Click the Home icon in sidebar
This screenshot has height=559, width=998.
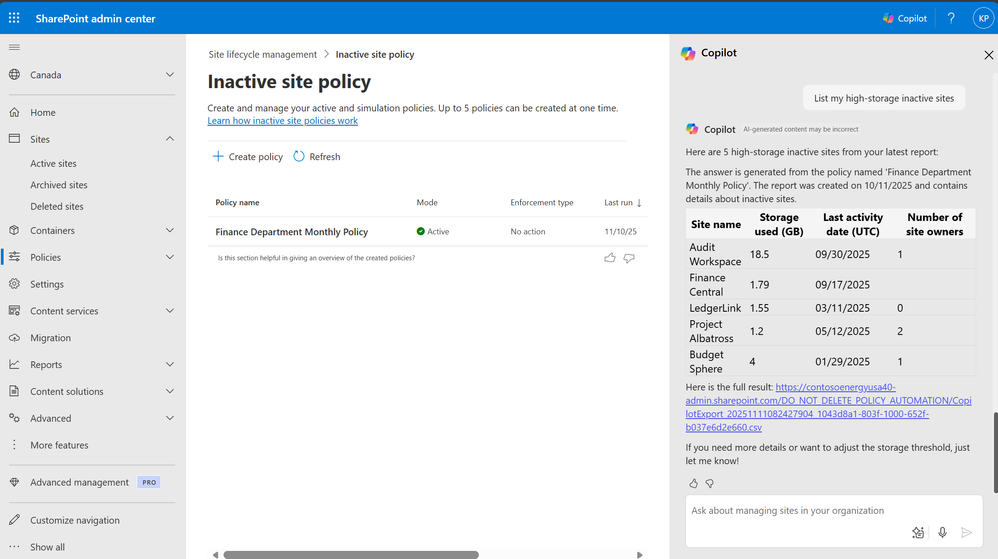pos(14,112)
